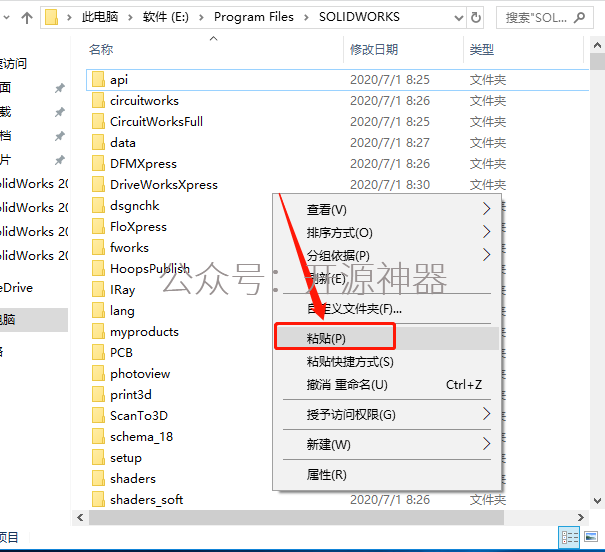This screenshot has height=552, width=605.
Task: Open OneDrive in the navigation pane
Action: [17, 287]
